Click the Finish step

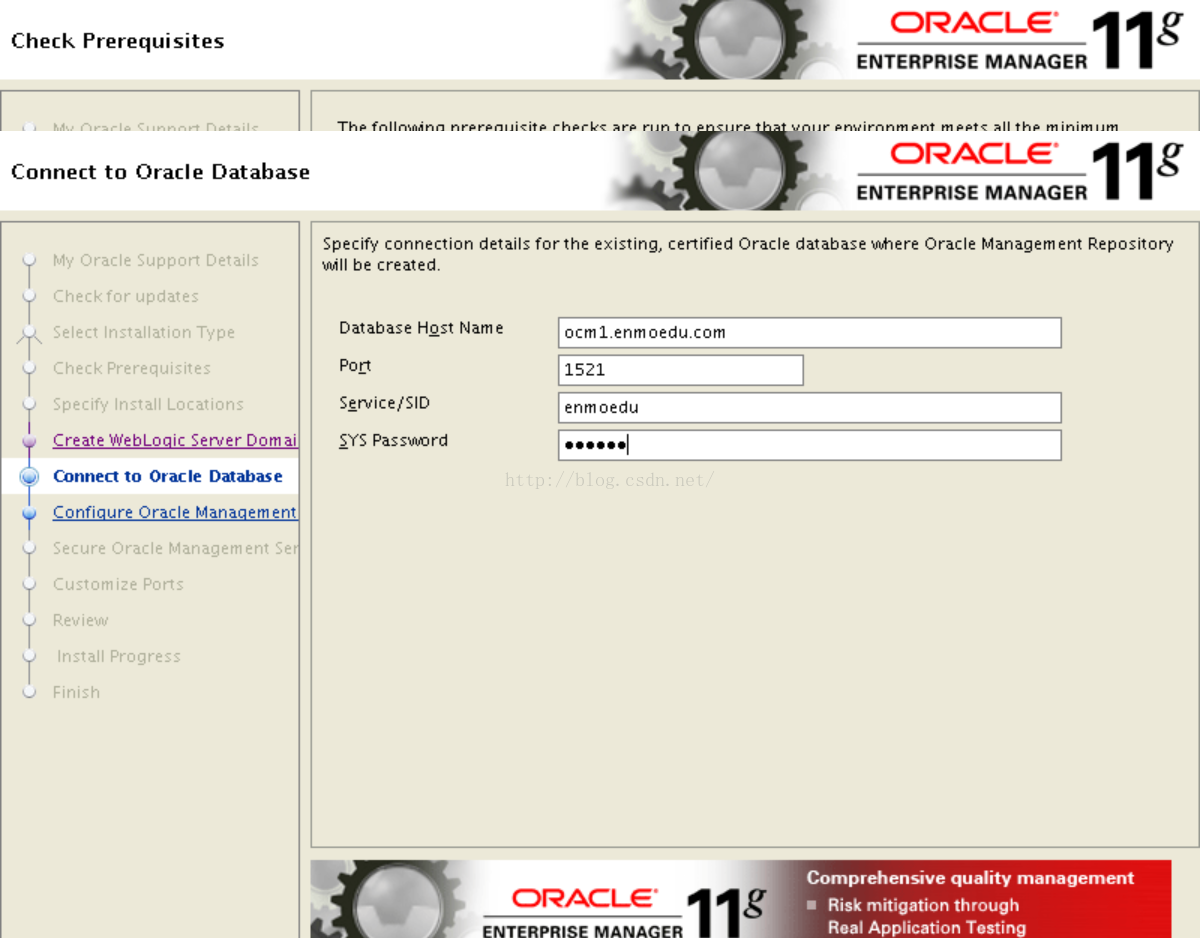point(76,692)
